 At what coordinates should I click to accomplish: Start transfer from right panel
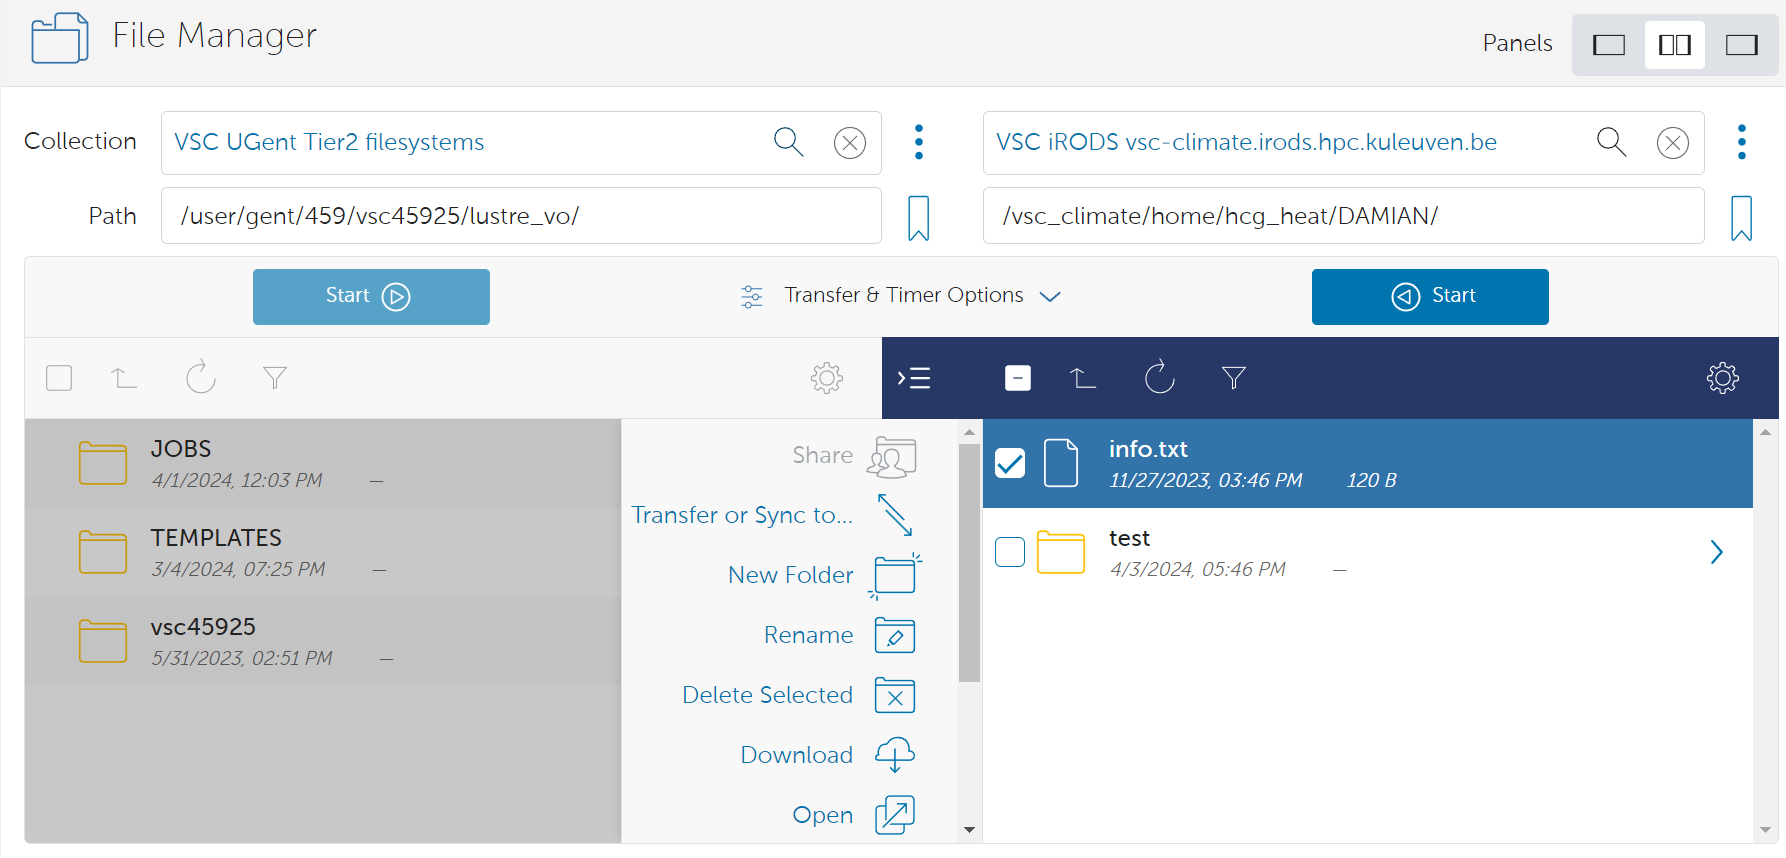tap(1430, 296)
